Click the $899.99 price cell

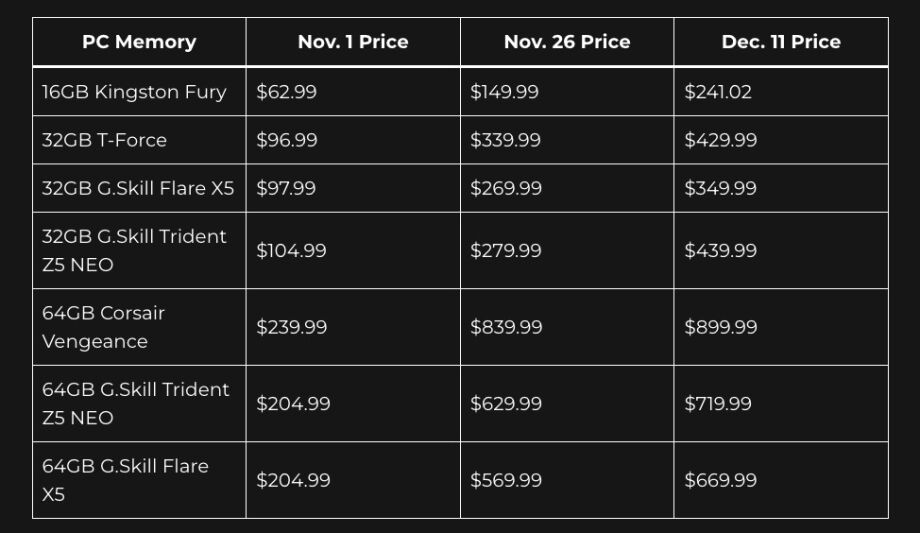720,327
